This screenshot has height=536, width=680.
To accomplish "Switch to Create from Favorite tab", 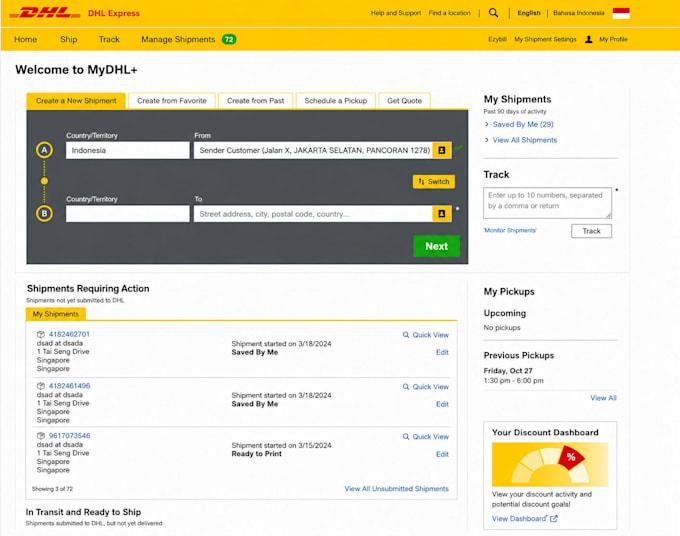I will 172,101.
